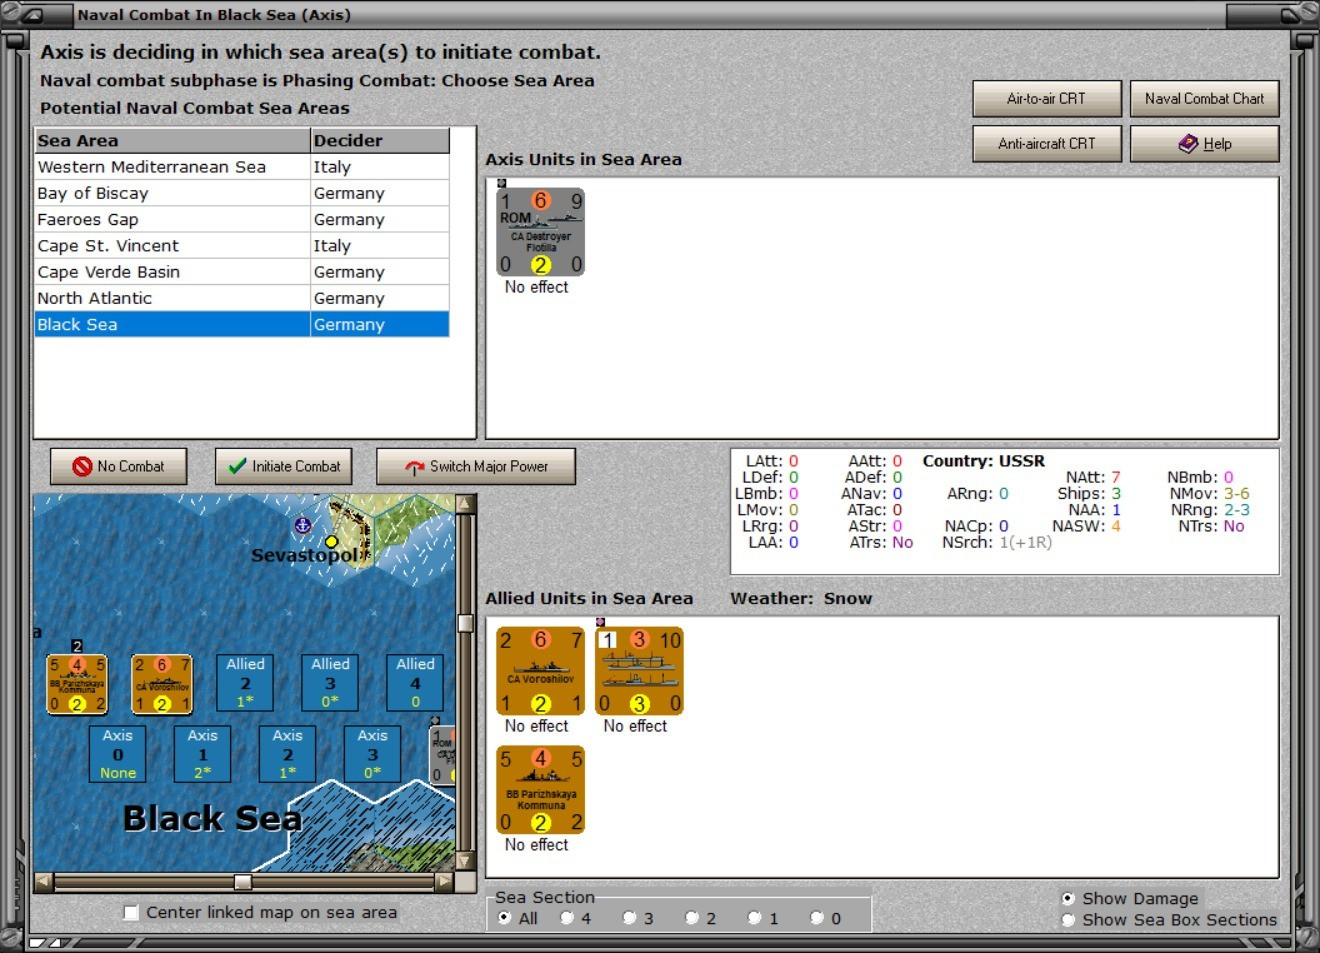Click the Allied 3 sea box on map
This screenshot has height=953, width=1320.
(330, 683)
